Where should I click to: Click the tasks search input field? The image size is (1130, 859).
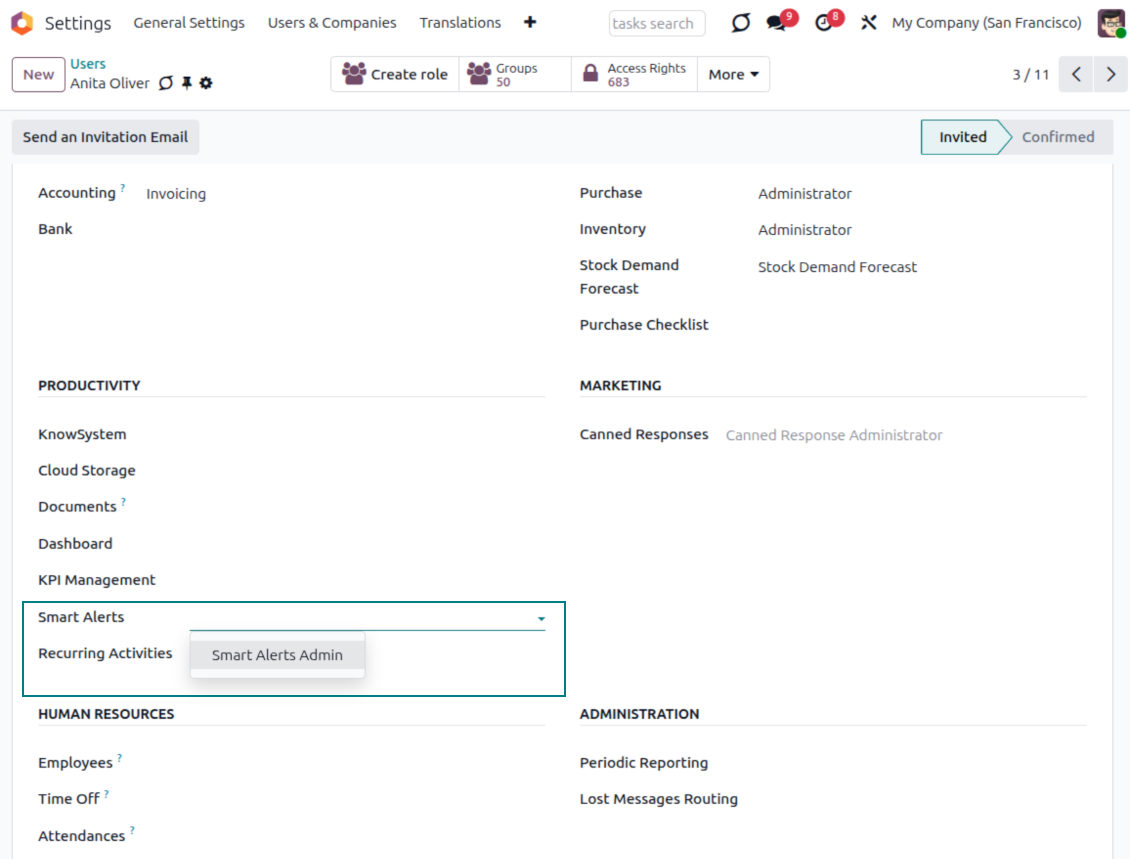coord(656,24)
